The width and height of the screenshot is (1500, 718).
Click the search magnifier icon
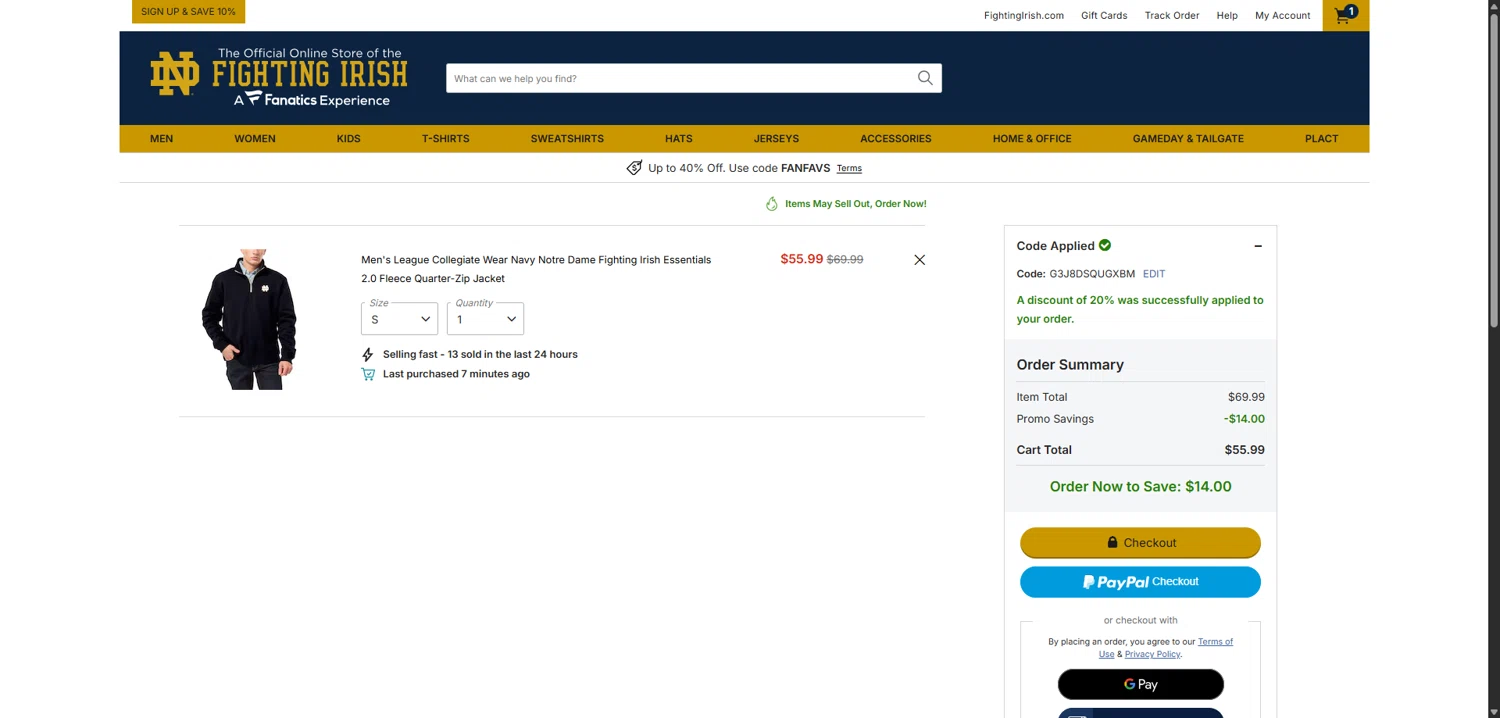pyautogui.click(x=925, y=78)
